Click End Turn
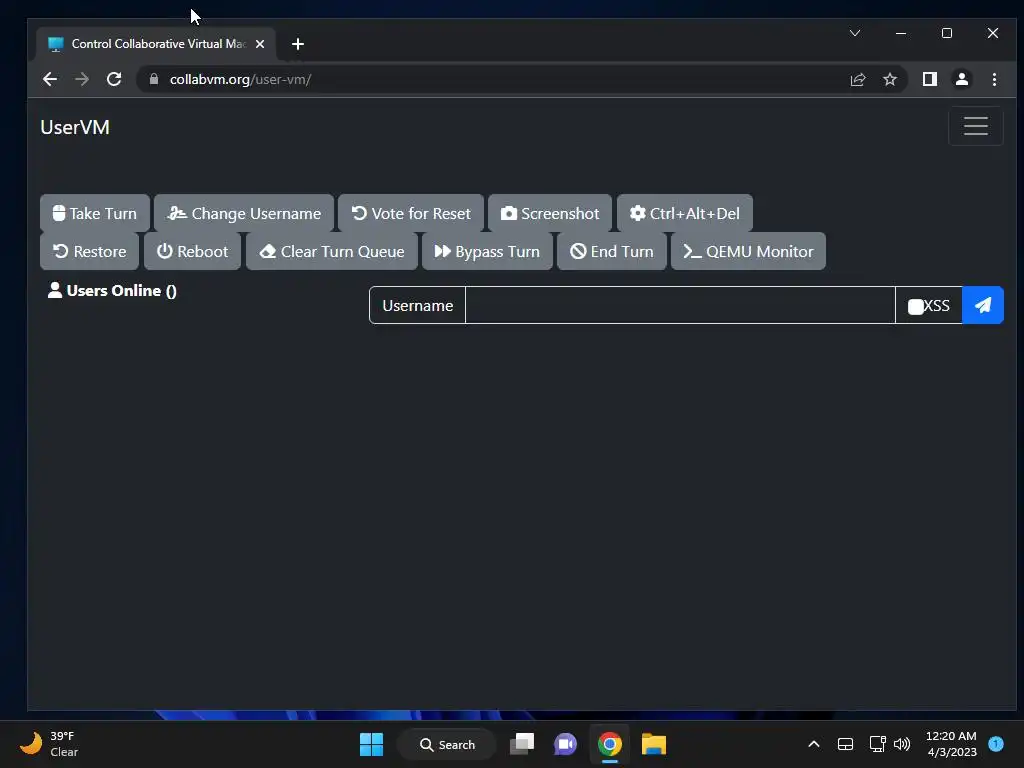The image size is (1024, 768). pos(611,251)
